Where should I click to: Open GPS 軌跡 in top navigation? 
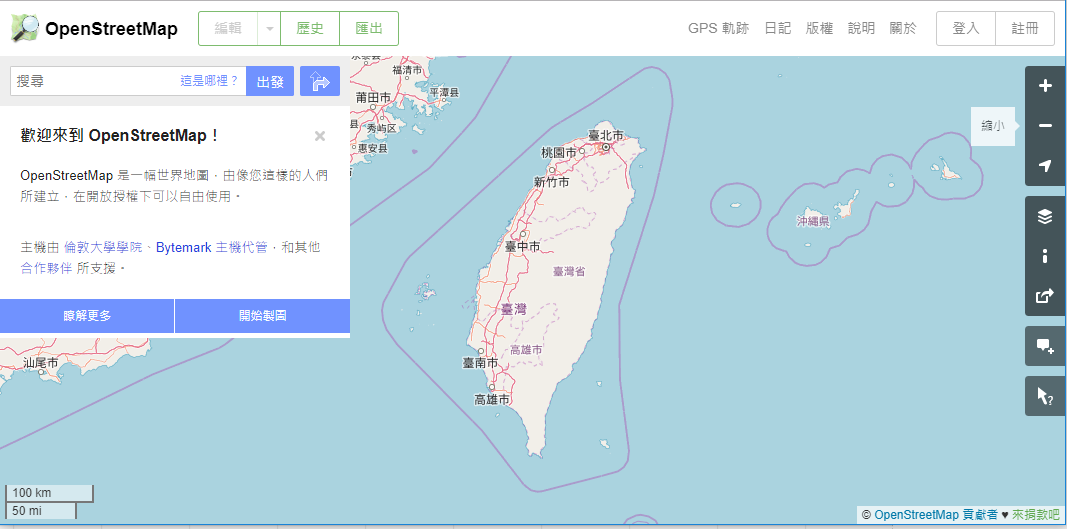719,29
